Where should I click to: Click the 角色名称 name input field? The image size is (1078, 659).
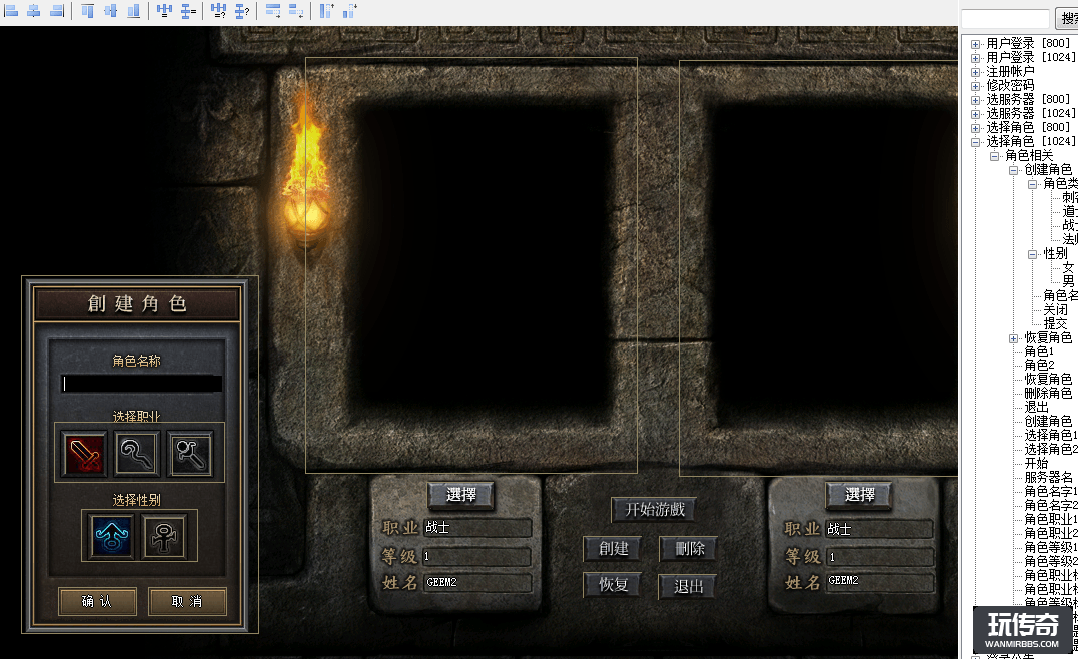tap(141, 383)
